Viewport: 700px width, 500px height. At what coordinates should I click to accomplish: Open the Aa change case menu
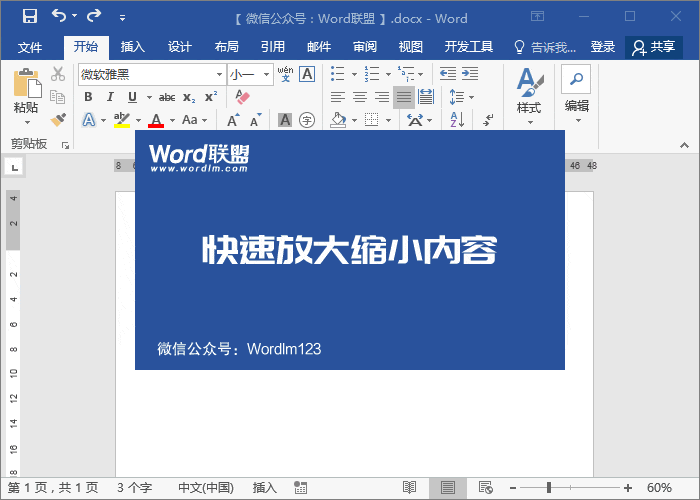(194, 120)
